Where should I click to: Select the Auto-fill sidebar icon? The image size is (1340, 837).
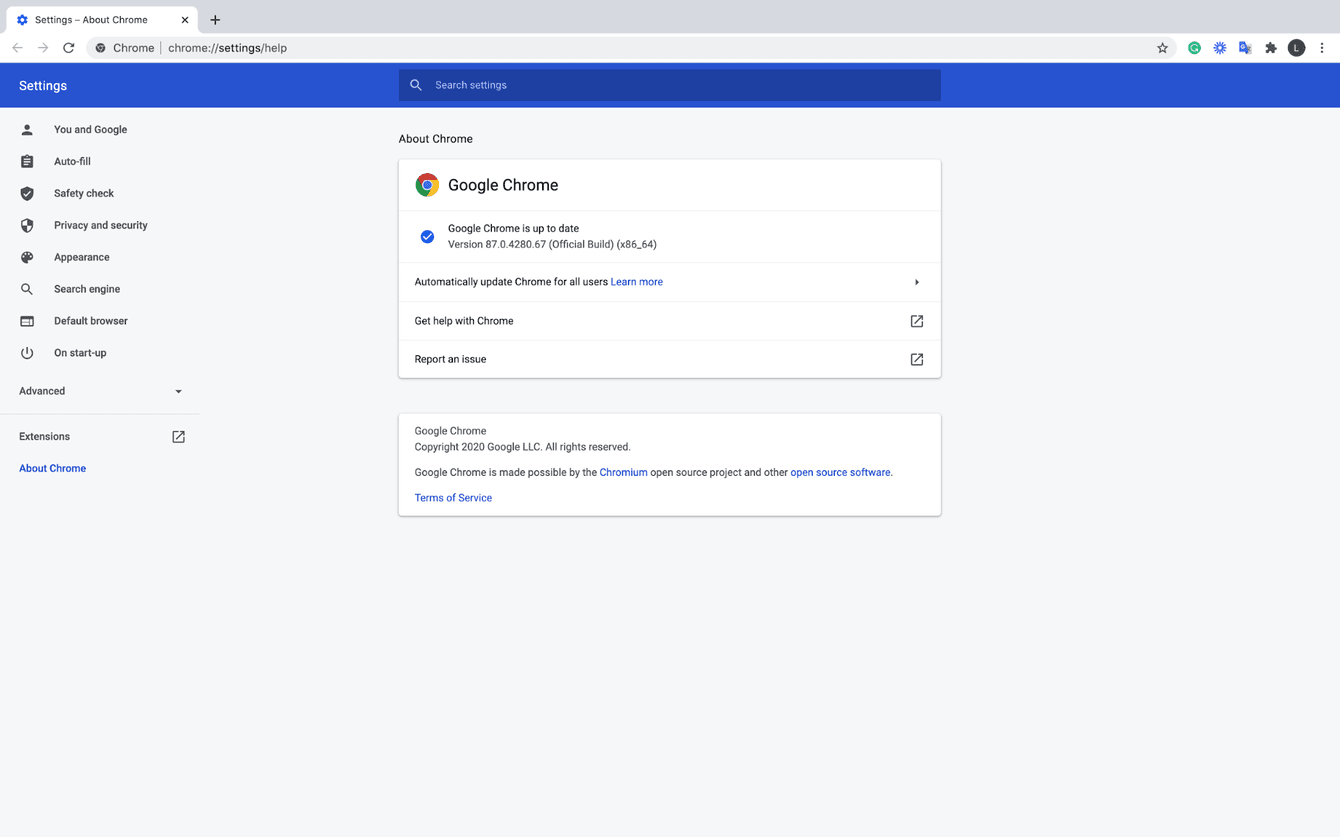click(26, 161)
